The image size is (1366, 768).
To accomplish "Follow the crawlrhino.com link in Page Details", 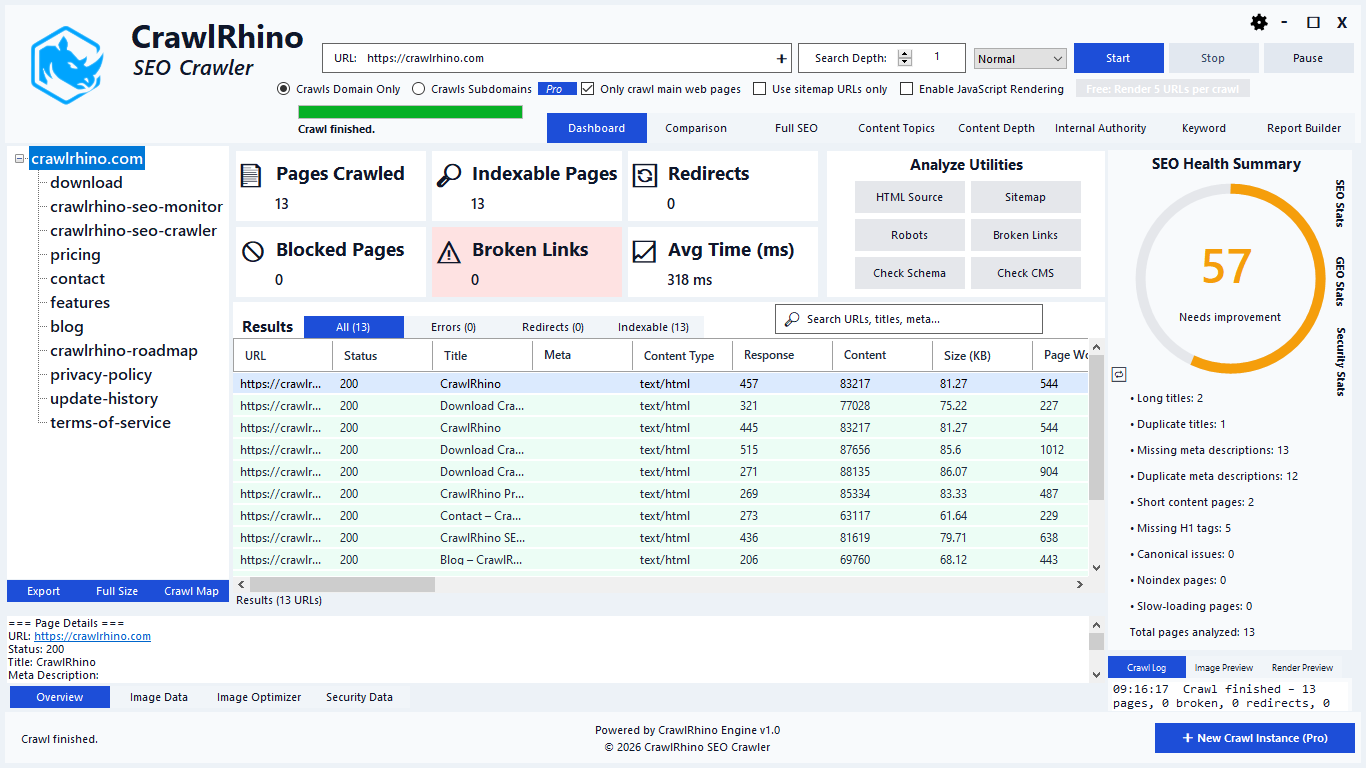I will (92, 636).
